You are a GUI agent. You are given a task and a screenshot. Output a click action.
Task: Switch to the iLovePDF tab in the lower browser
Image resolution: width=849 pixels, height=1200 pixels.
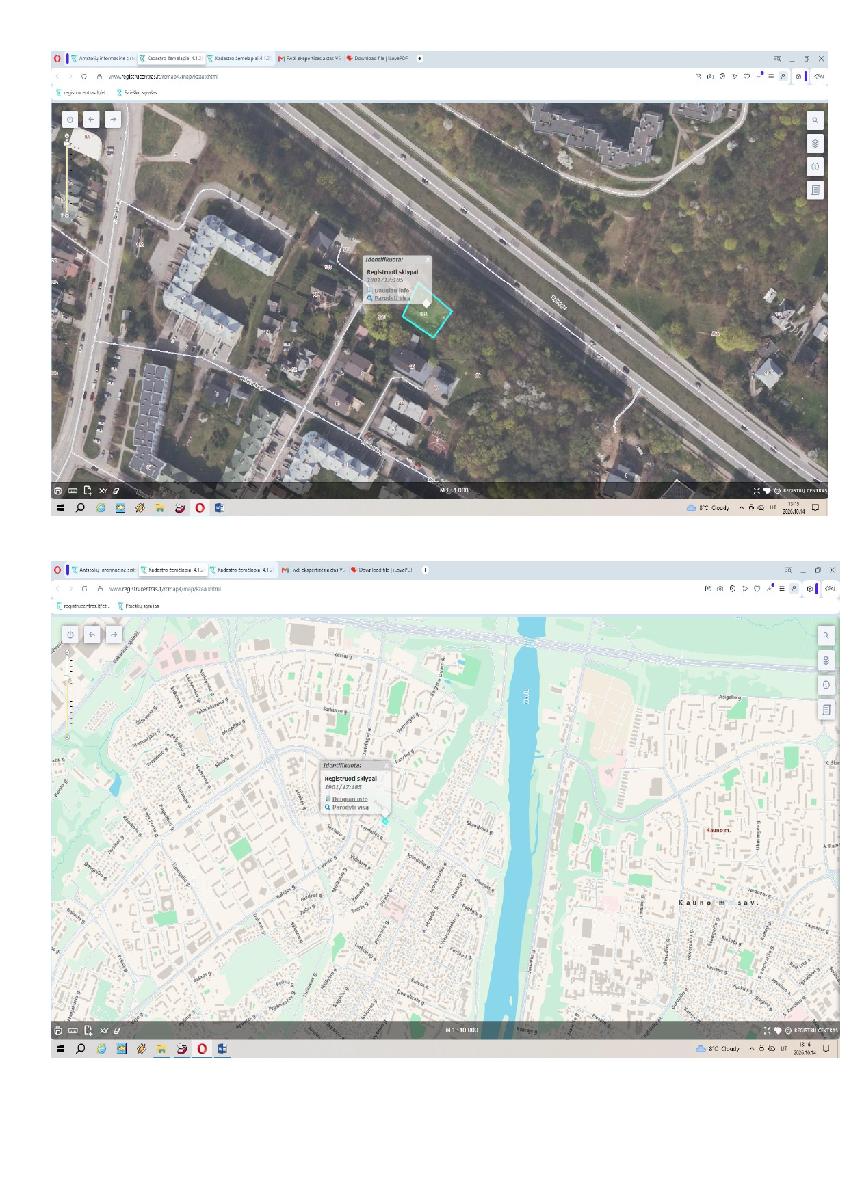[381, 570]
